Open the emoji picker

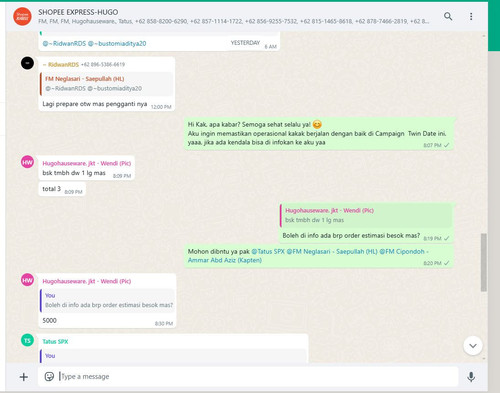click(49, 377)
